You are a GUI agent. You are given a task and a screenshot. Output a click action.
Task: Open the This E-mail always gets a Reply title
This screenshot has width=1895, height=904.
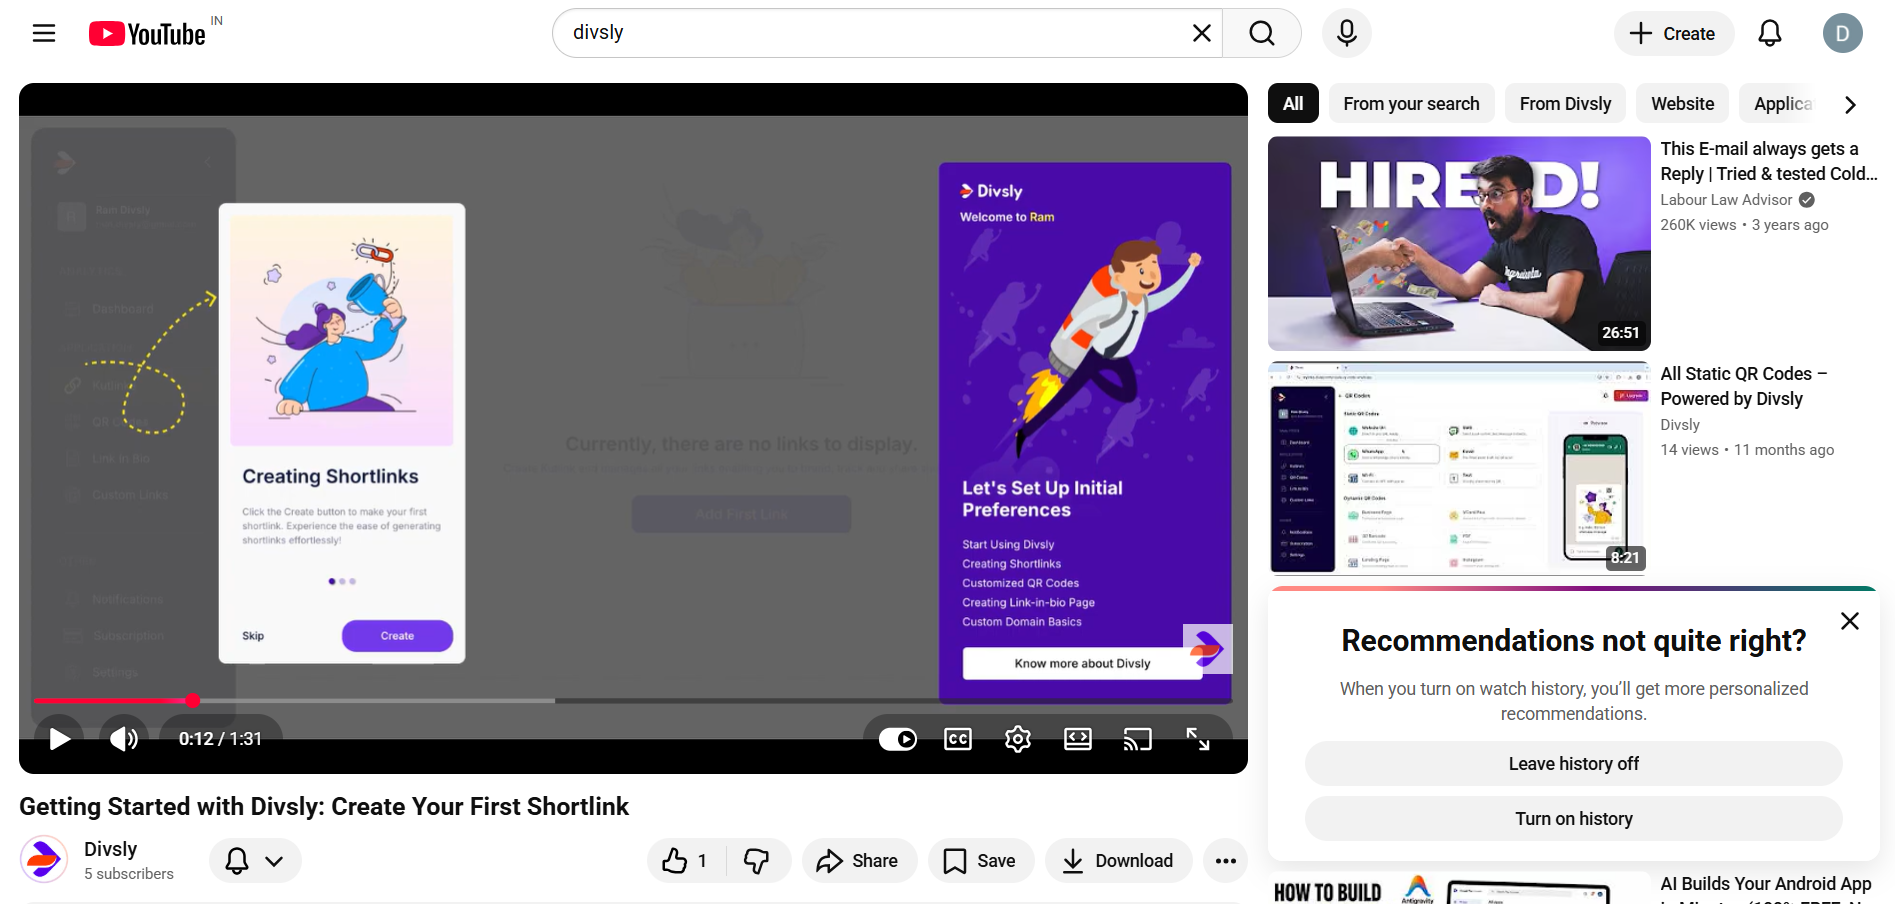(1768, 161)
